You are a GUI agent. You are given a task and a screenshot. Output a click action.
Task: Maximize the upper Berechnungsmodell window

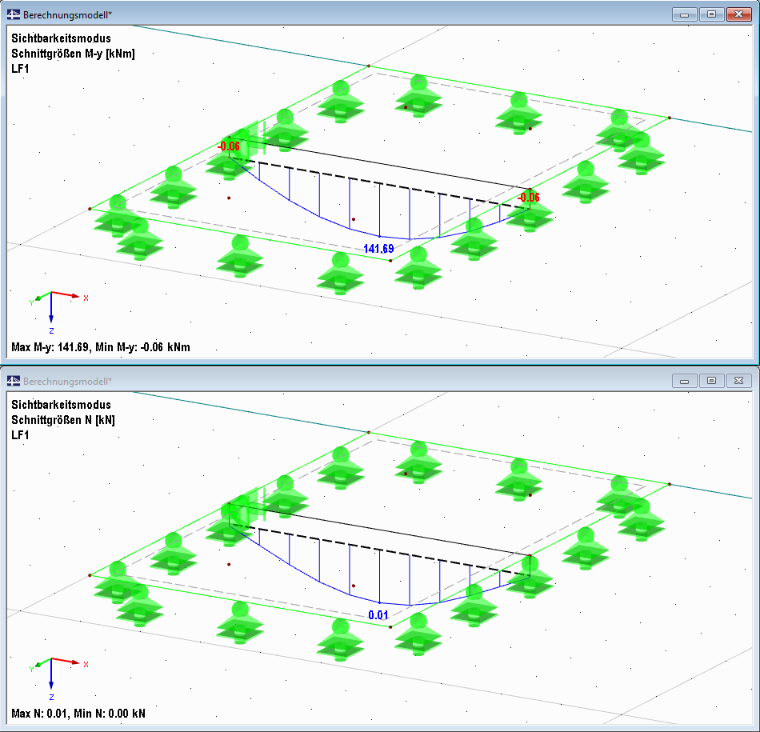point(711,15)
